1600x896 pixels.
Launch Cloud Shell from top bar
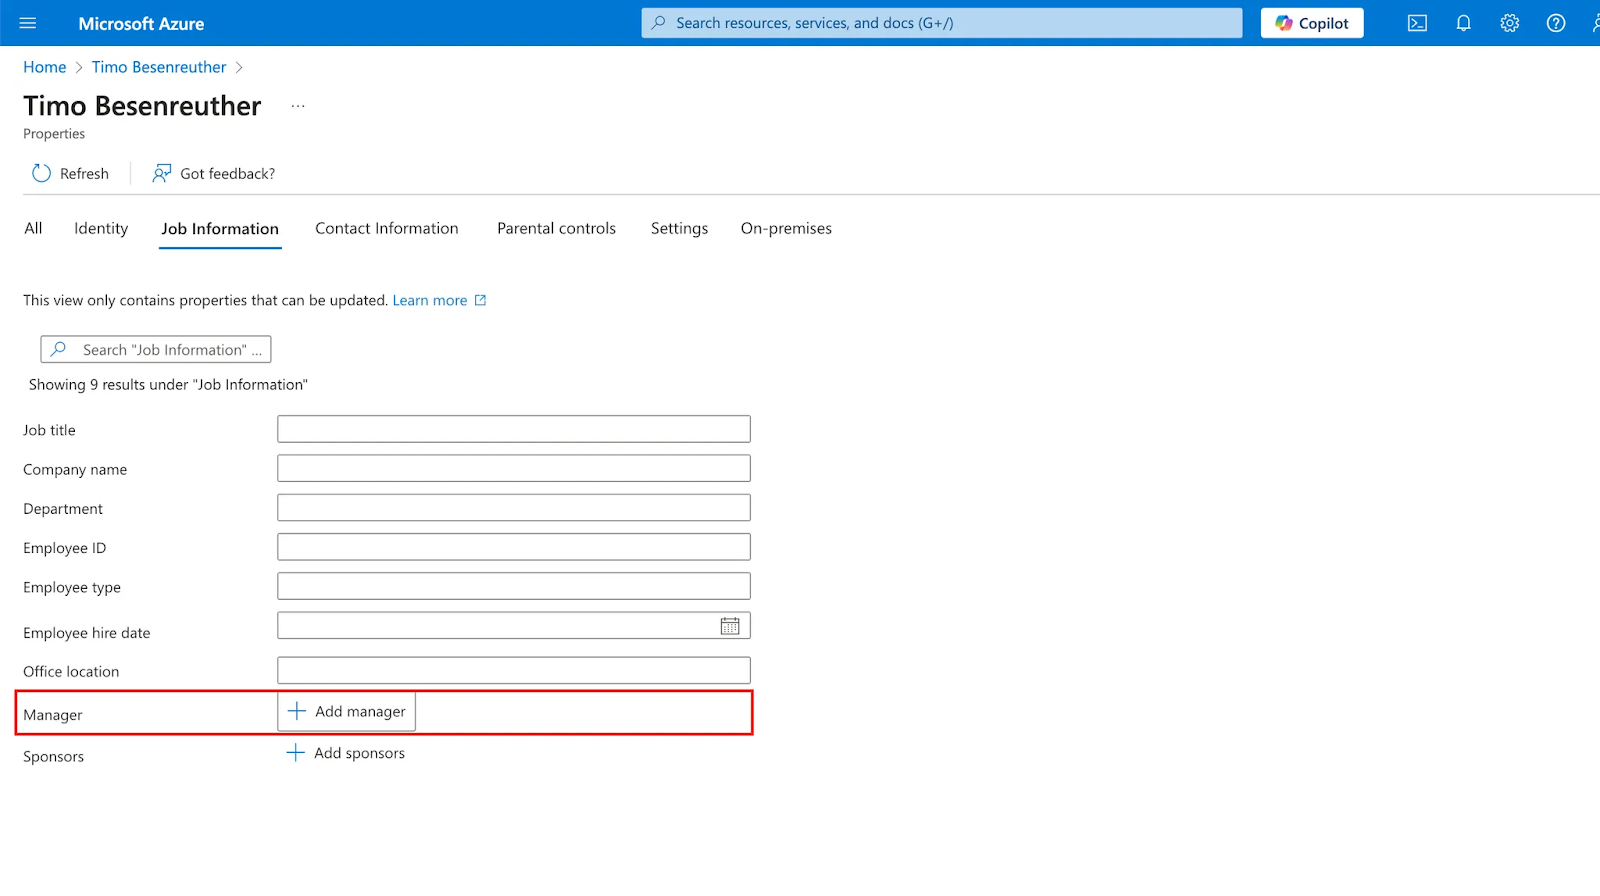click(x=1417, y=23)
